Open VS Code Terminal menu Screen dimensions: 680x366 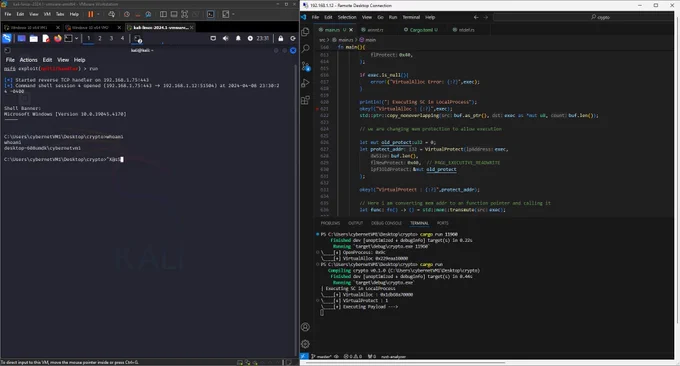click(x=411, y=17)
